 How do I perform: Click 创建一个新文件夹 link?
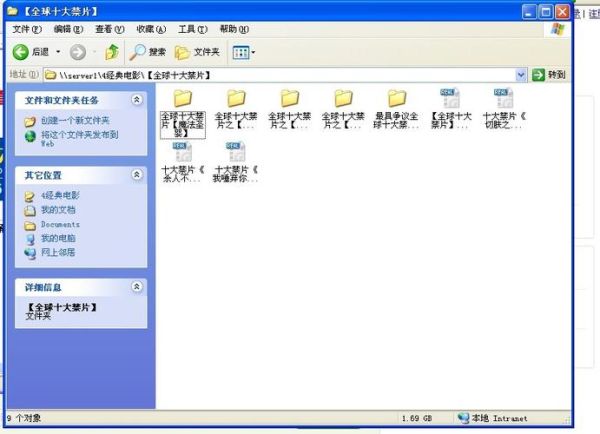coord(75,121)
